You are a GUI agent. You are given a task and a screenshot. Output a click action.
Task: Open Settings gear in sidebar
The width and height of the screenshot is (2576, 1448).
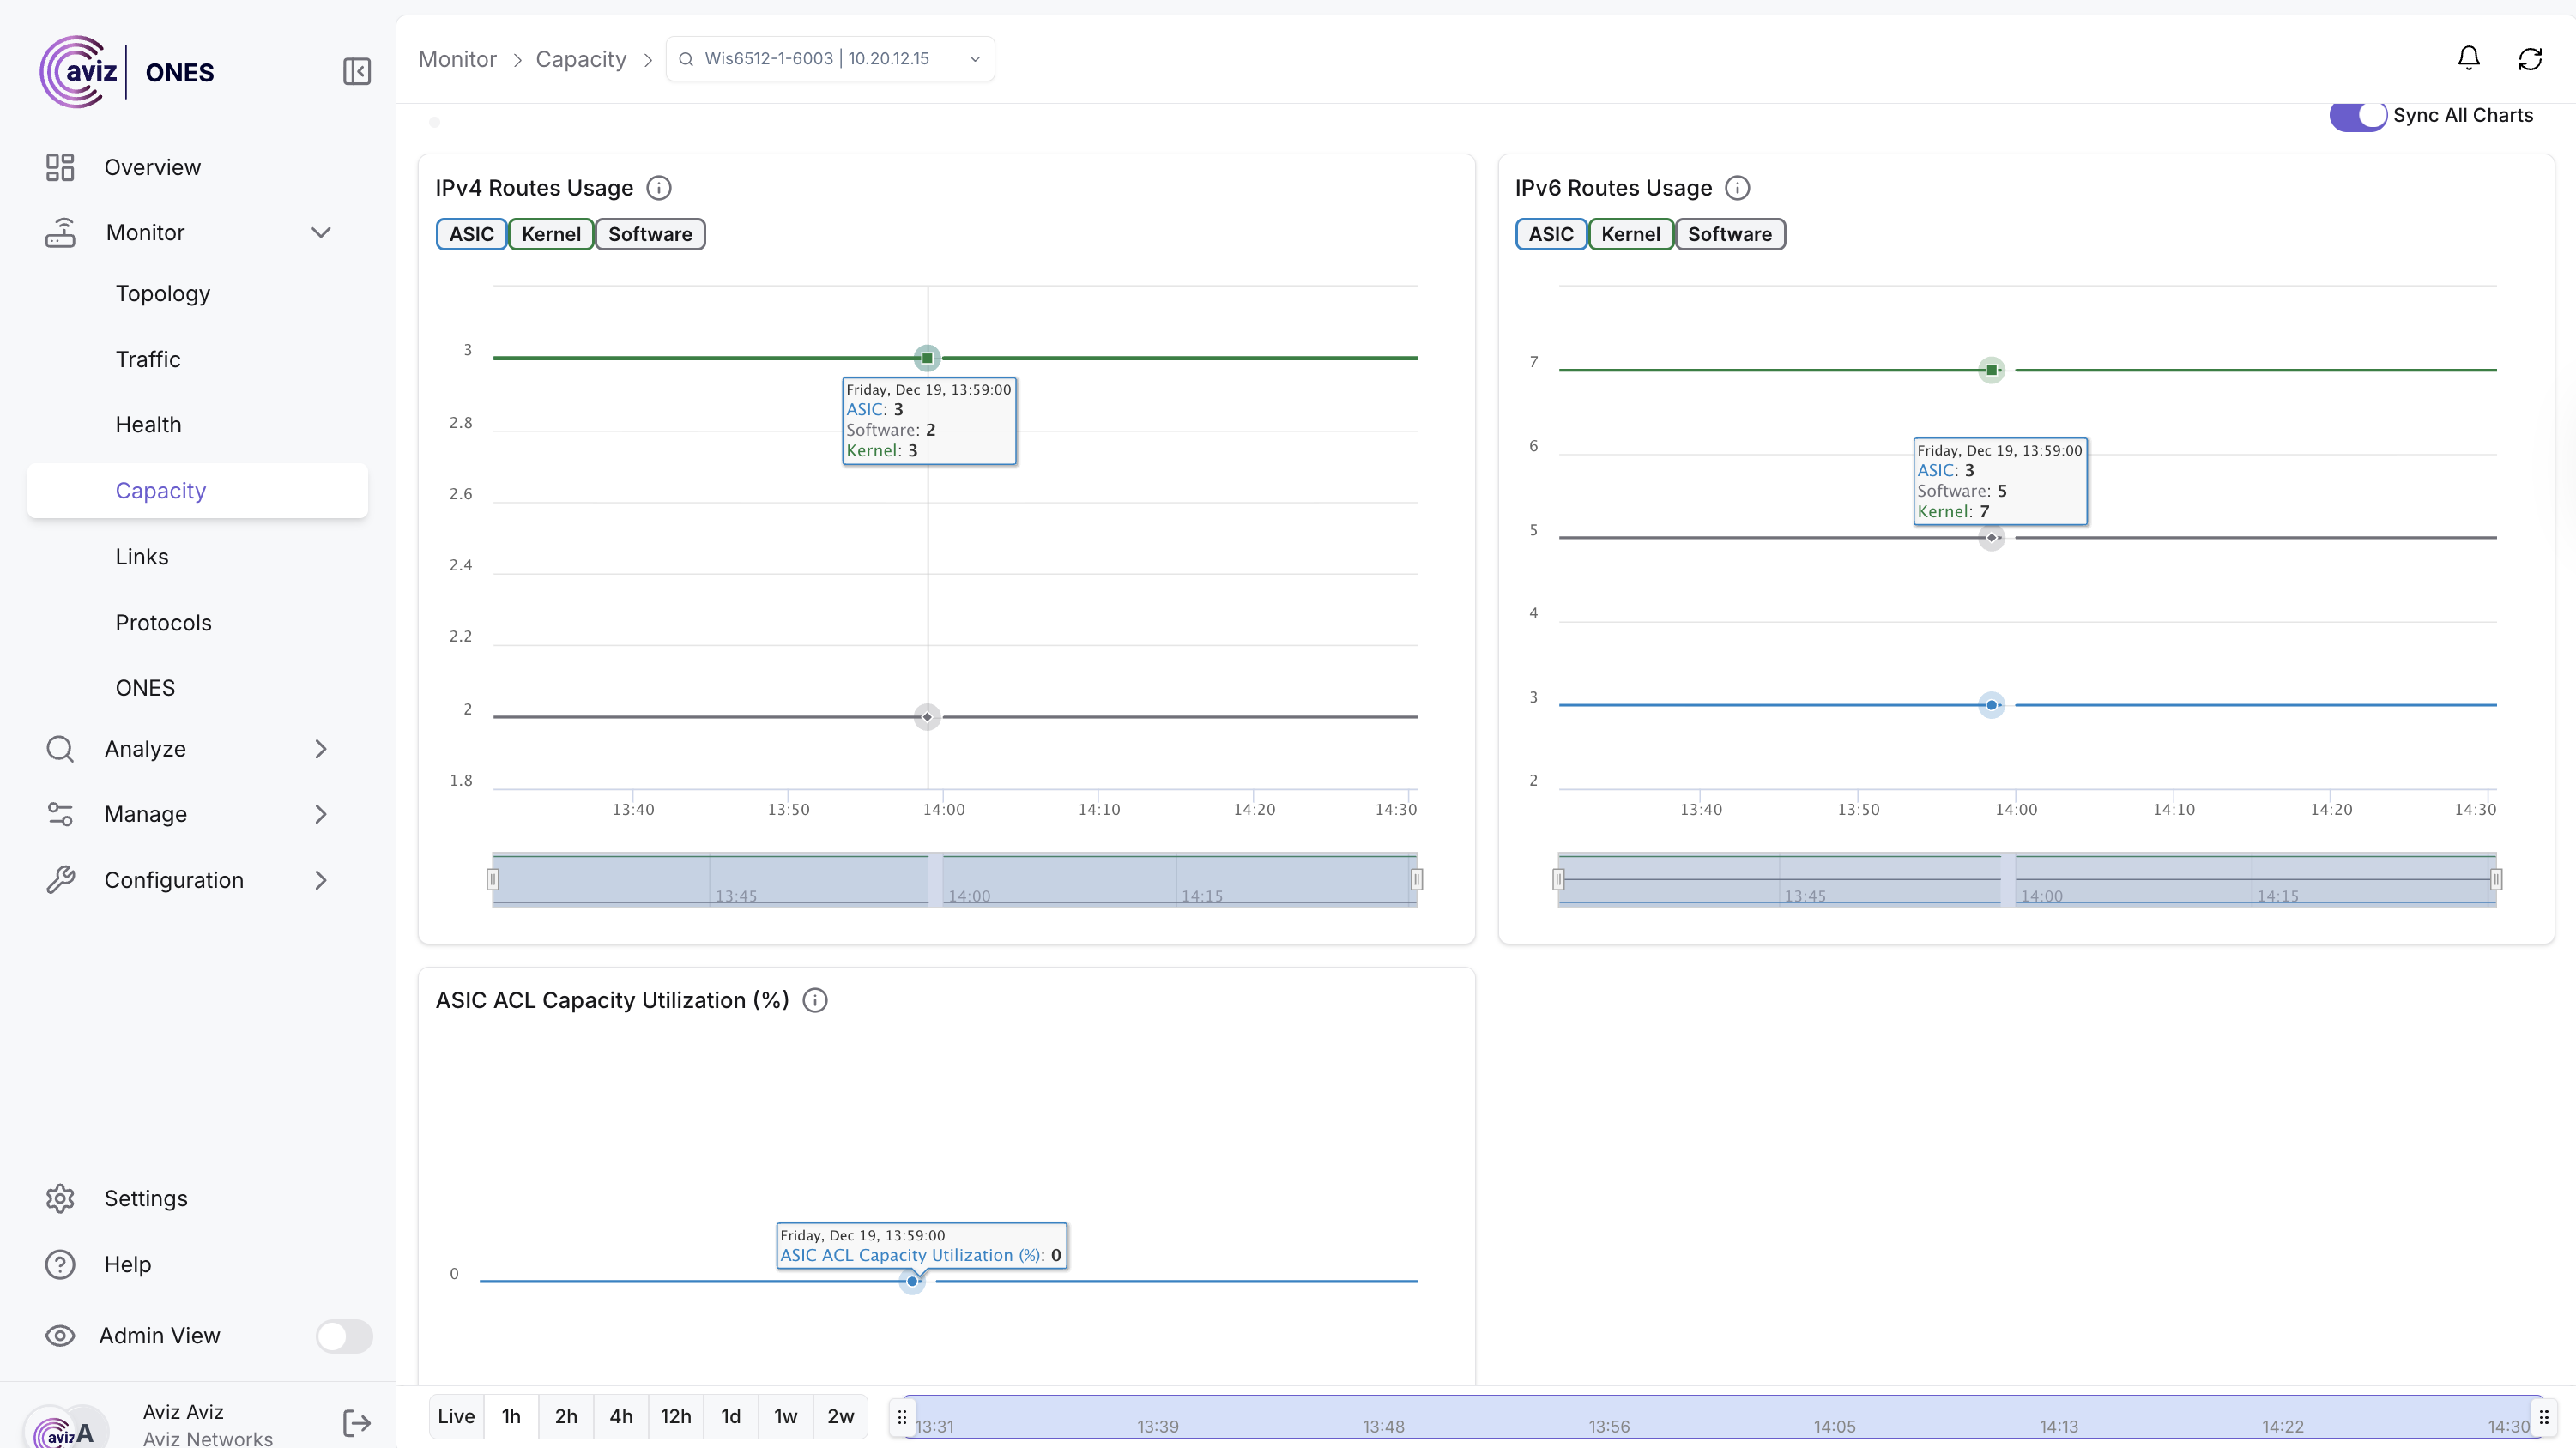click(x=60, y=1198)
